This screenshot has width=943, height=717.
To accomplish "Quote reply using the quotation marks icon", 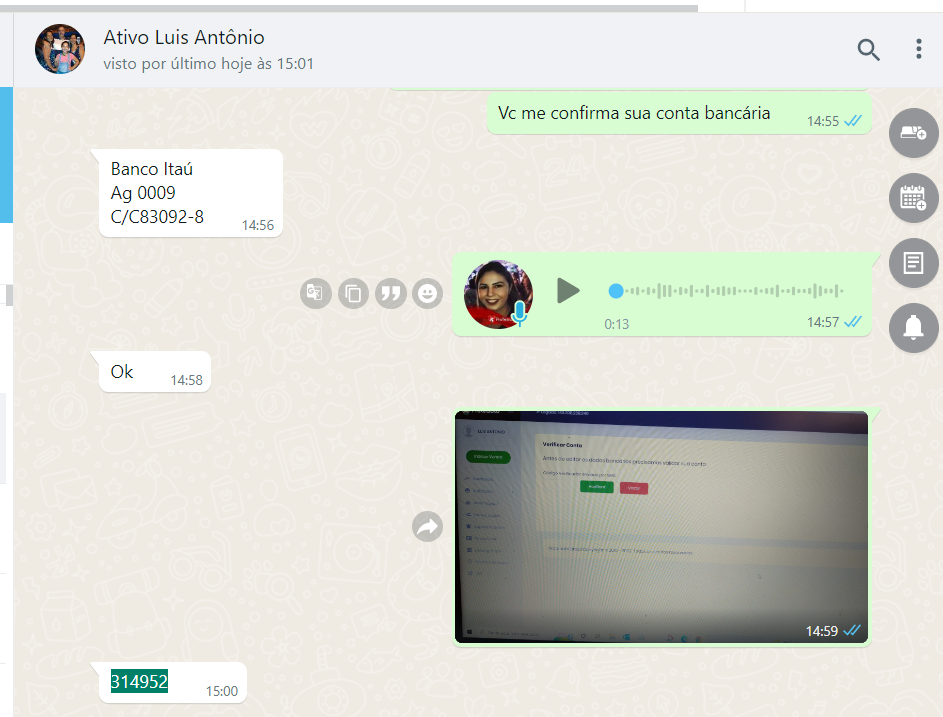I will coord(390,294).
